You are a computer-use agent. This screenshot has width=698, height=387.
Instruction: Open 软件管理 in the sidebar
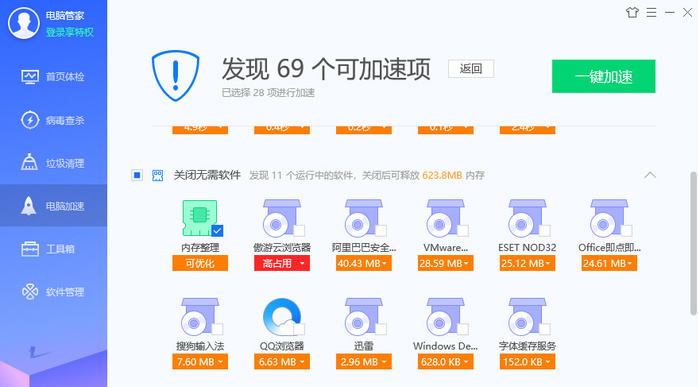coord(53,292)
